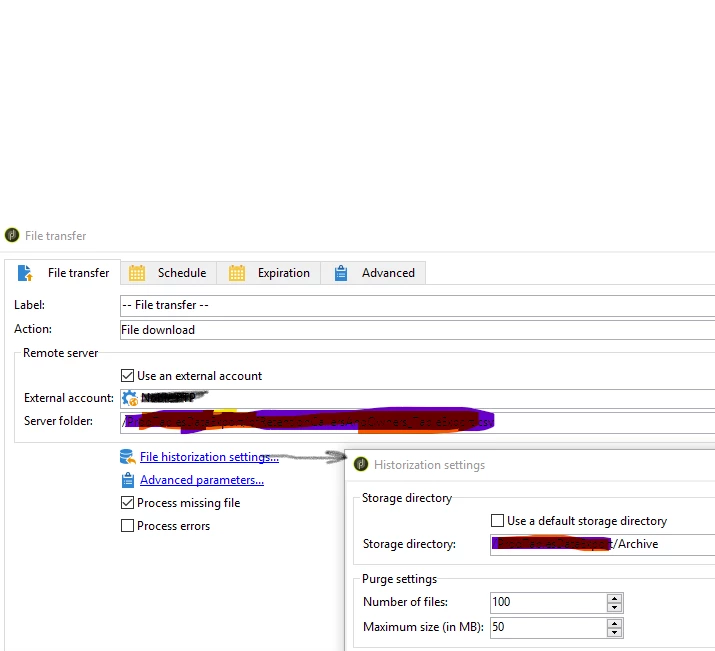Open the Action File download dropdown
This screenshot has width=715, height=651.
click(x=417, y=330)
